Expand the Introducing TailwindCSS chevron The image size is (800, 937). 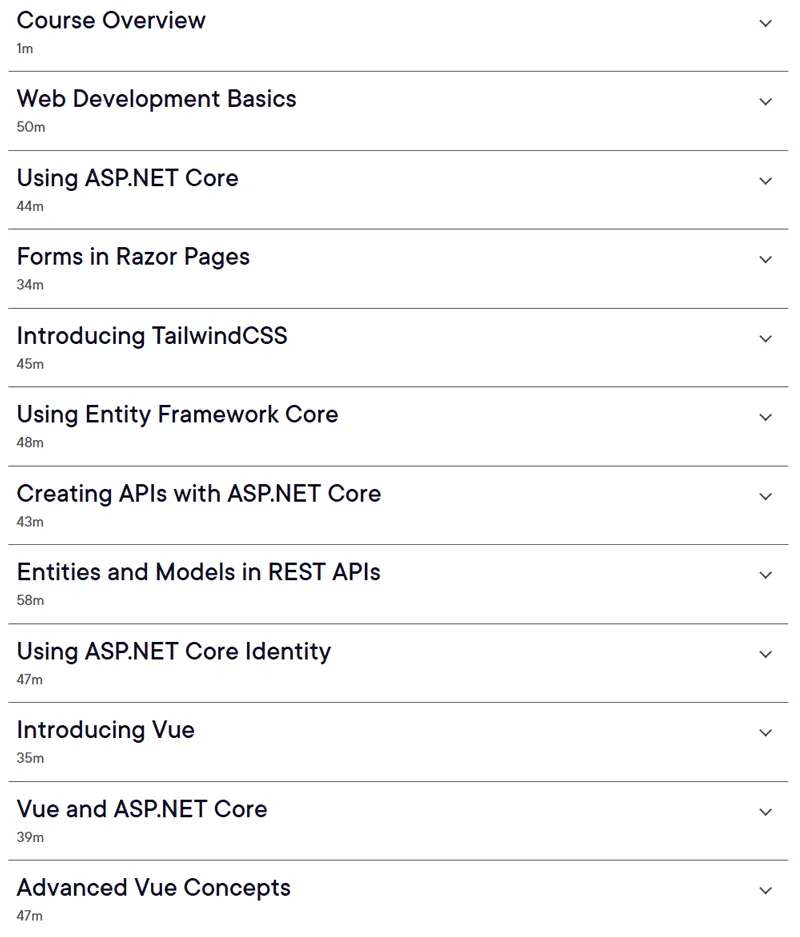(765, 339)
